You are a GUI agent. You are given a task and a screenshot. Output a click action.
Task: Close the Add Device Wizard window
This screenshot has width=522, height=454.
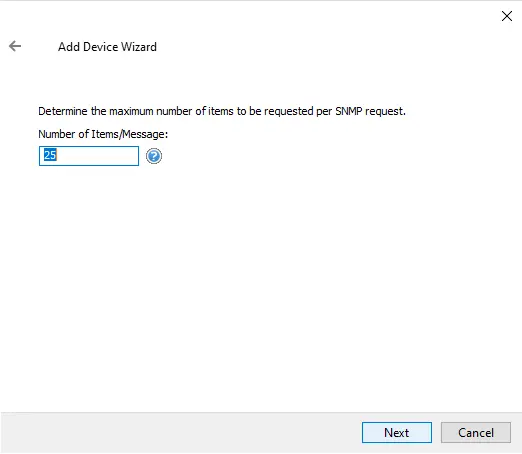(x=507, y=16)
